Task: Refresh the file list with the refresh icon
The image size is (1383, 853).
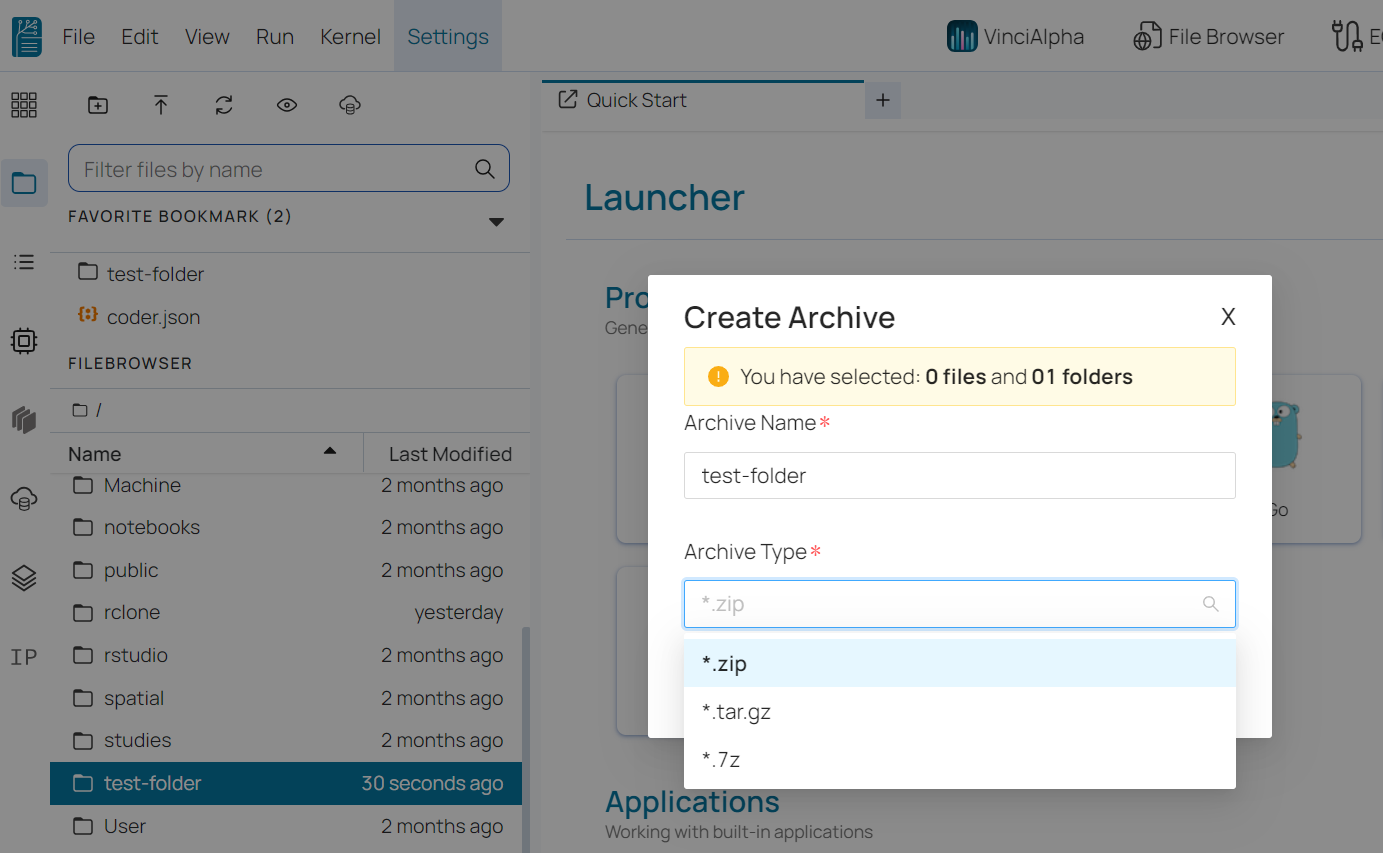Action: (x=223, y=104)
